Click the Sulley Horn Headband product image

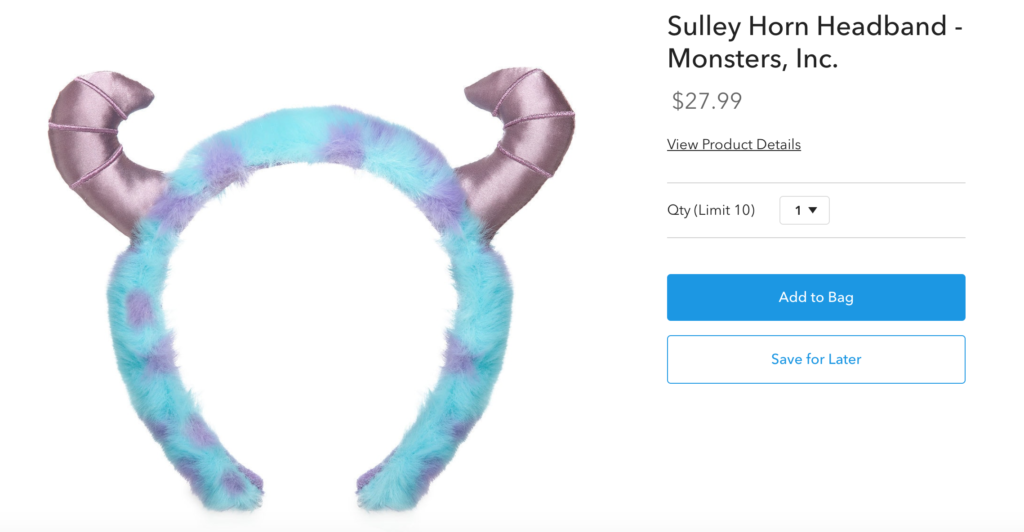click(312, 289)
